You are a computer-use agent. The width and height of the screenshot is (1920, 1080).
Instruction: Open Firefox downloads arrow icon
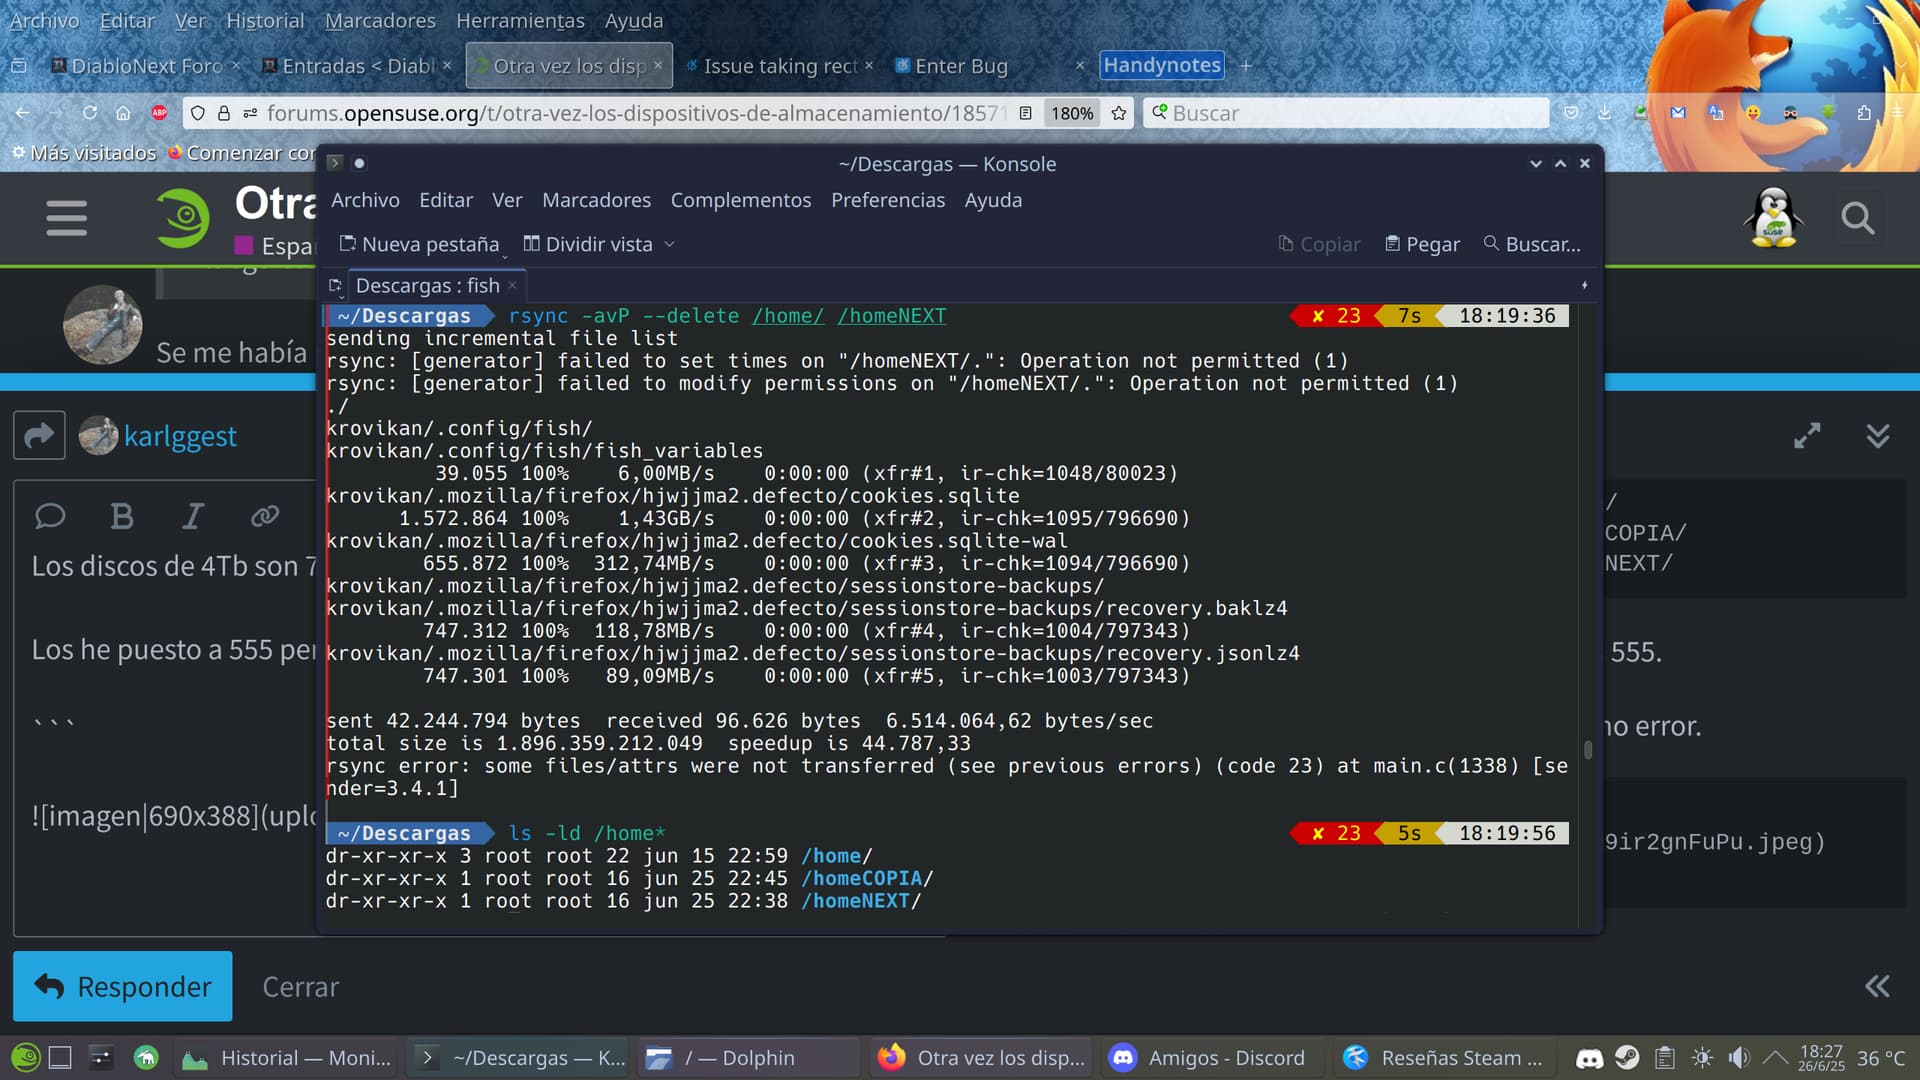[x=1605, y=113]
